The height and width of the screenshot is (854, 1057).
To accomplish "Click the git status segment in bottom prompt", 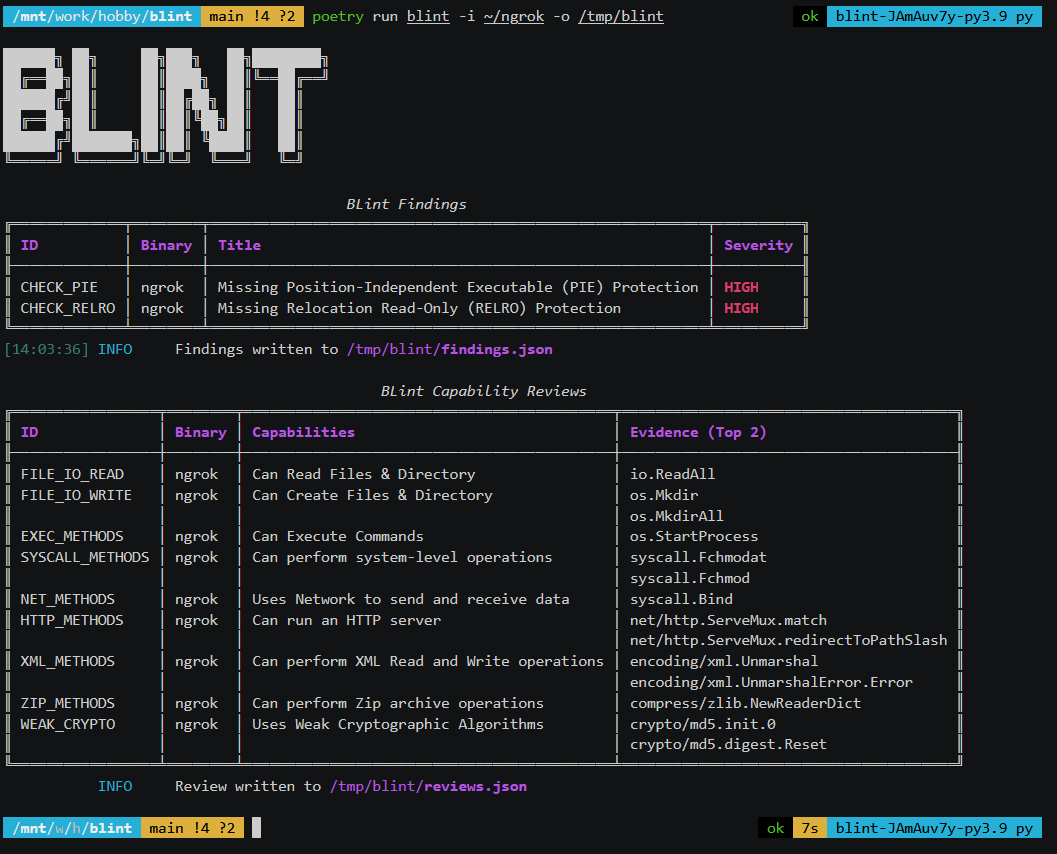I will tap(190, 828).
